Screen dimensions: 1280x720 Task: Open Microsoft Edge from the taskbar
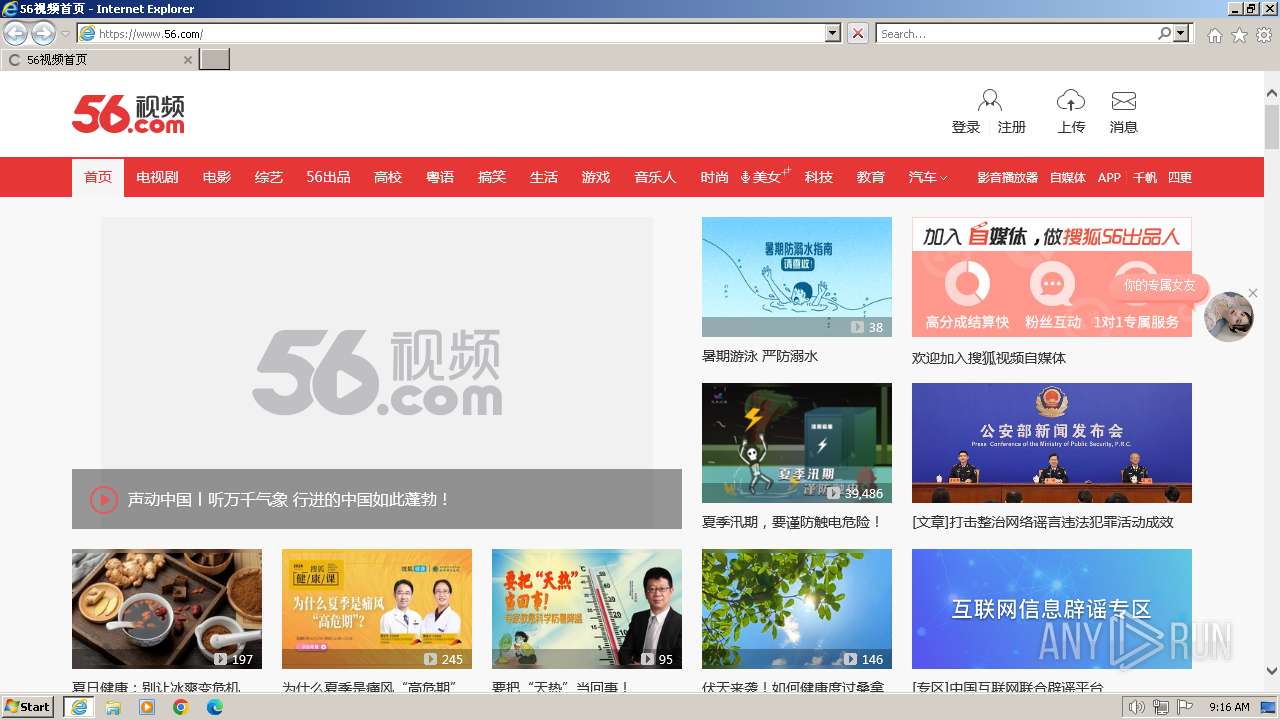[x=215, y=707]
